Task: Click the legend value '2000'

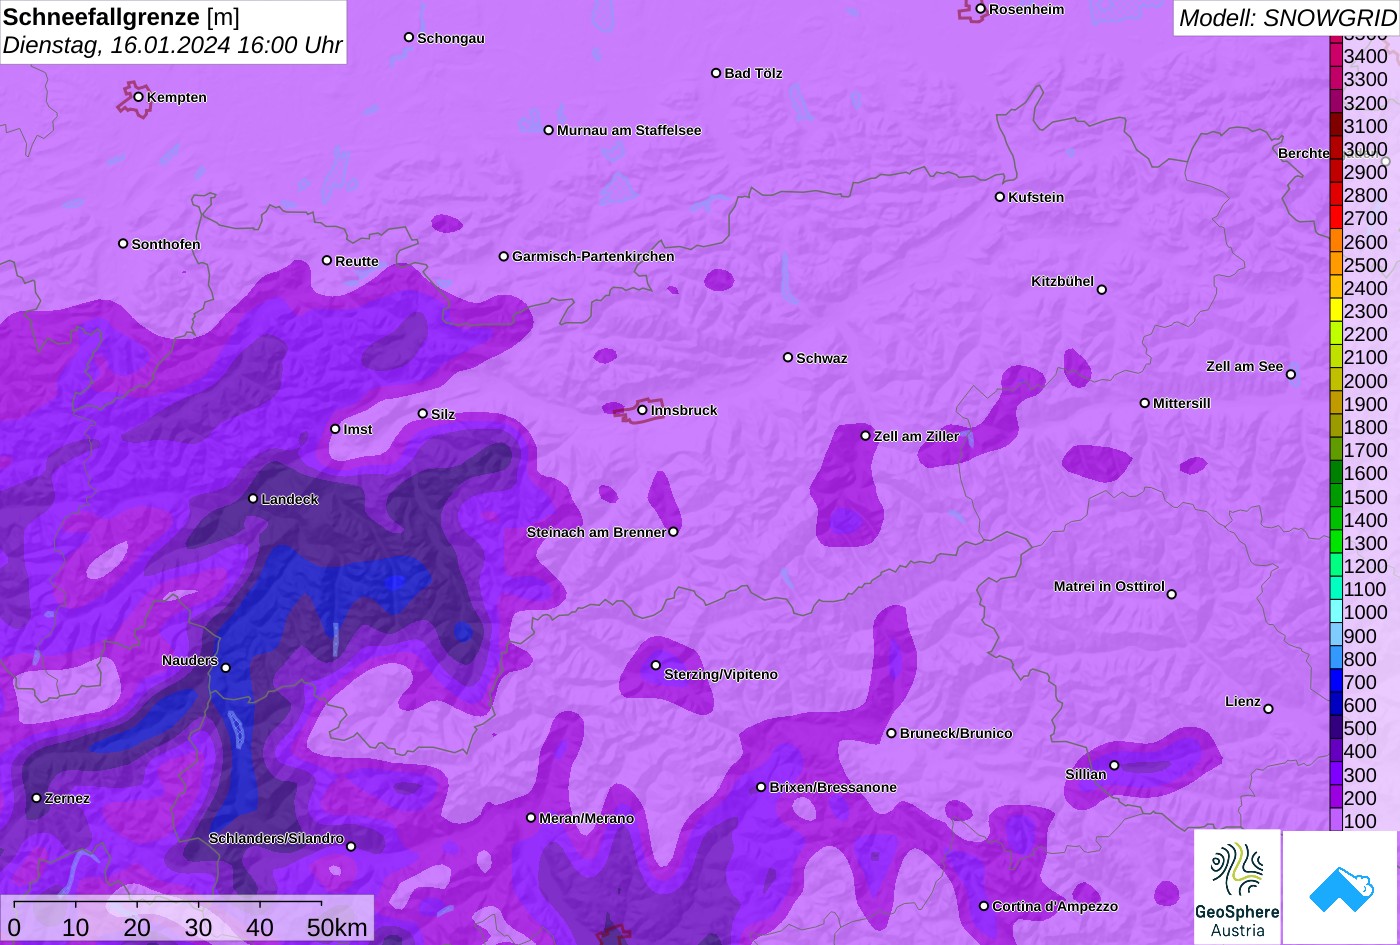Action: pos(1365,380)
